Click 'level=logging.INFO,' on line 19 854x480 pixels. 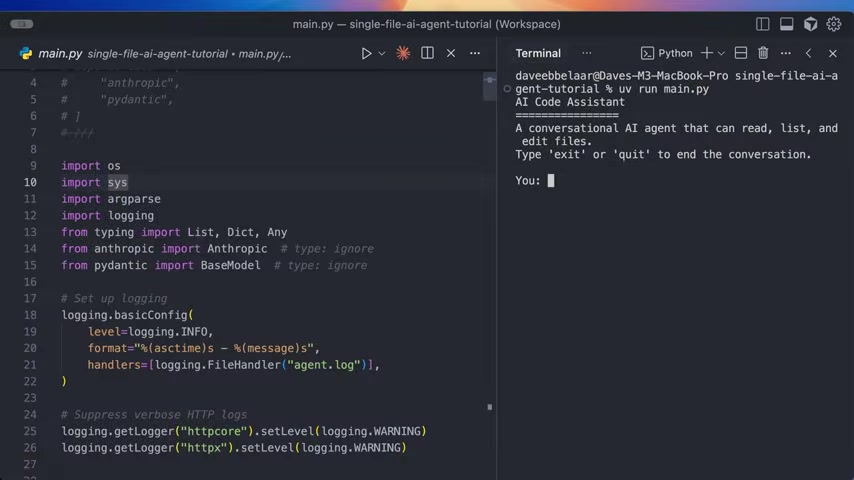[150, 332]
